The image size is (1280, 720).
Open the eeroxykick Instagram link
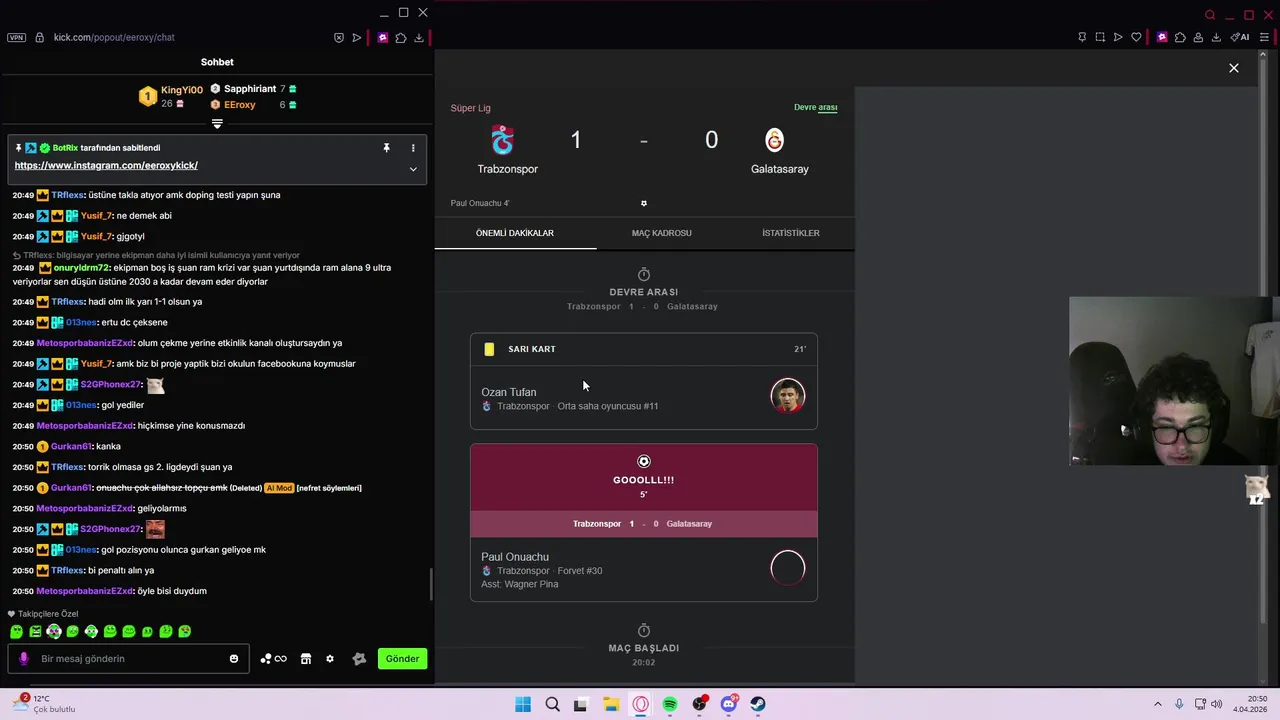click(x=106, y=165)
